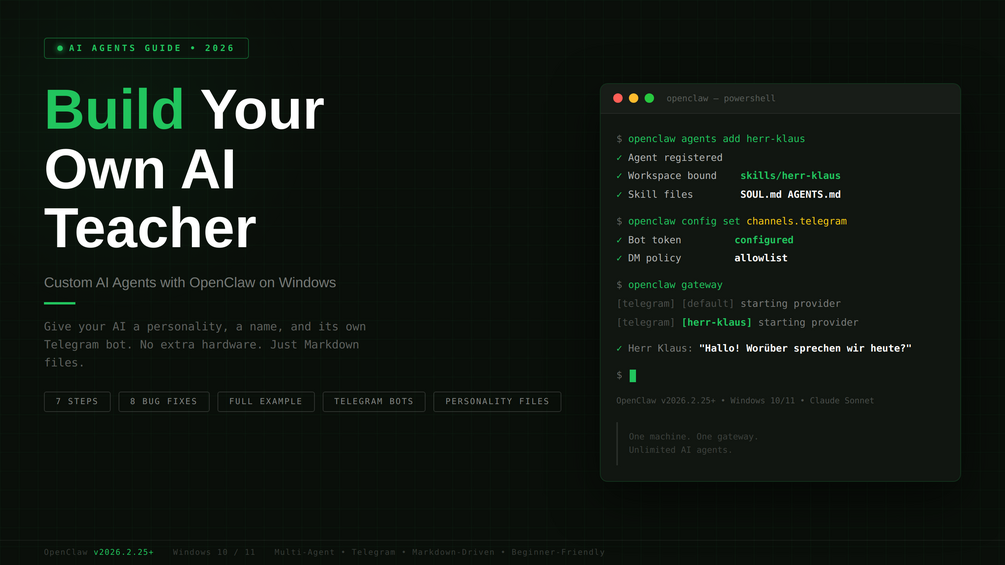Open the FULL EXAMPLE tag
This screenshot has width=1005, height=565.
coord(266,402)
